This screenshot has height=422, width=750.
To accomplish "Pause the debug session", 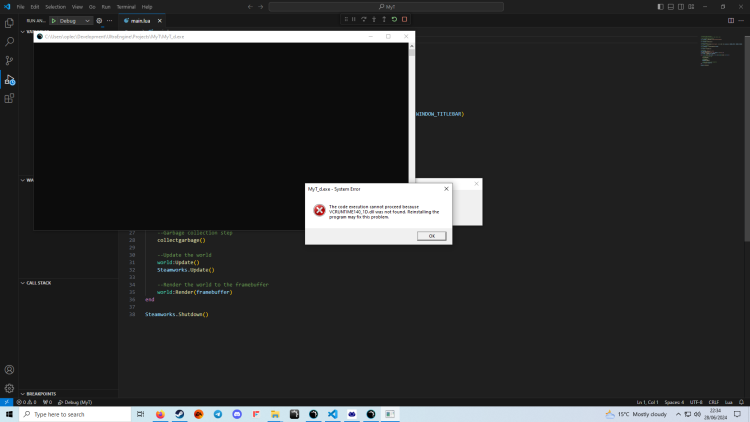I will coord(353,19).
